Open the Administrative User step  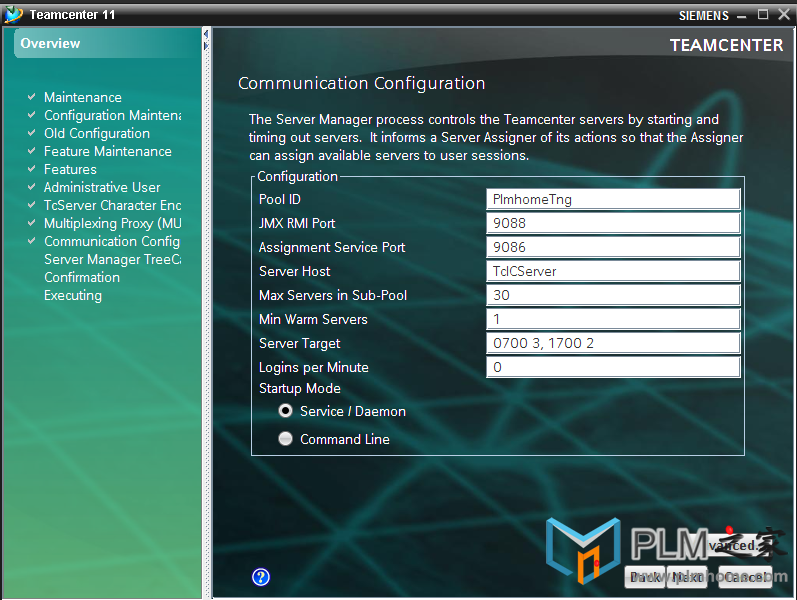point(102,187)
